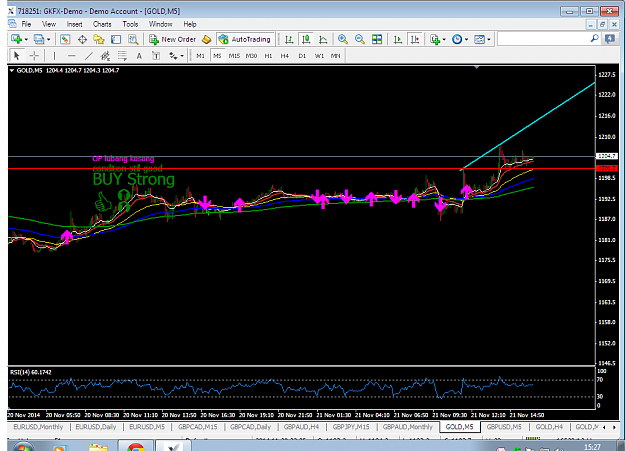Screen dimensions: 625x451
Task: Switch to the EURUSD,Monthly chart tab
Action: click(38, 427)
